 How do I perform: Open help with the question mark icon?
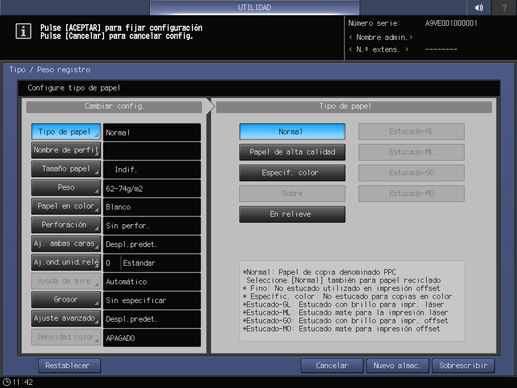504,7
